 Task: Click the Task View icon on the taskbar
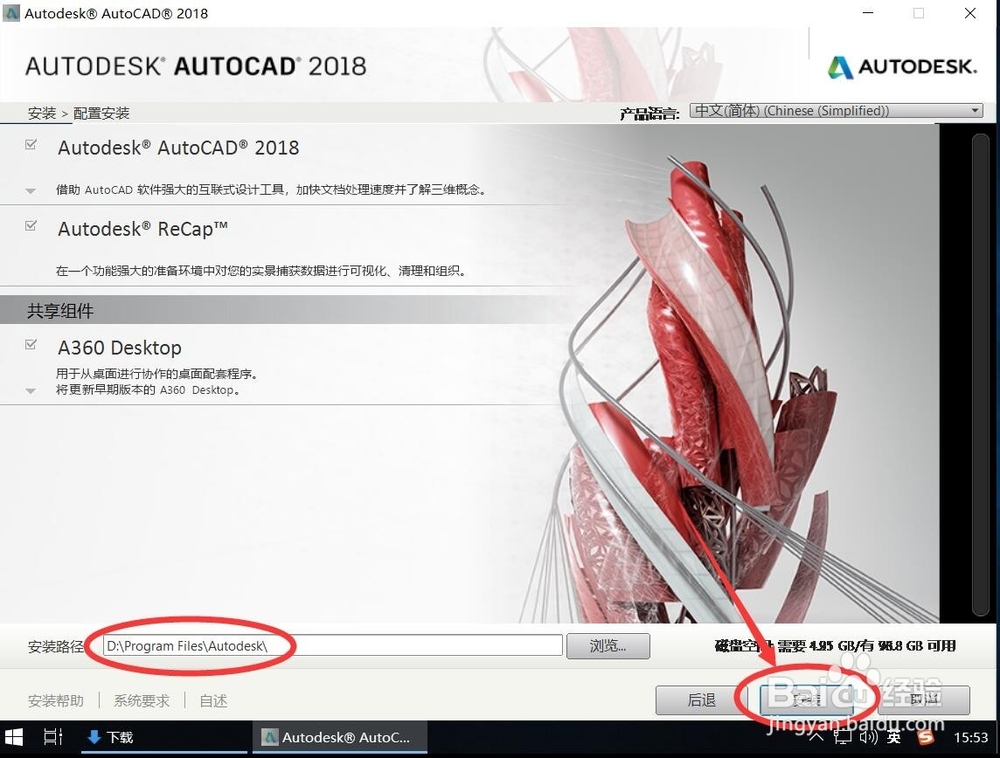click(x=53, y=737)
